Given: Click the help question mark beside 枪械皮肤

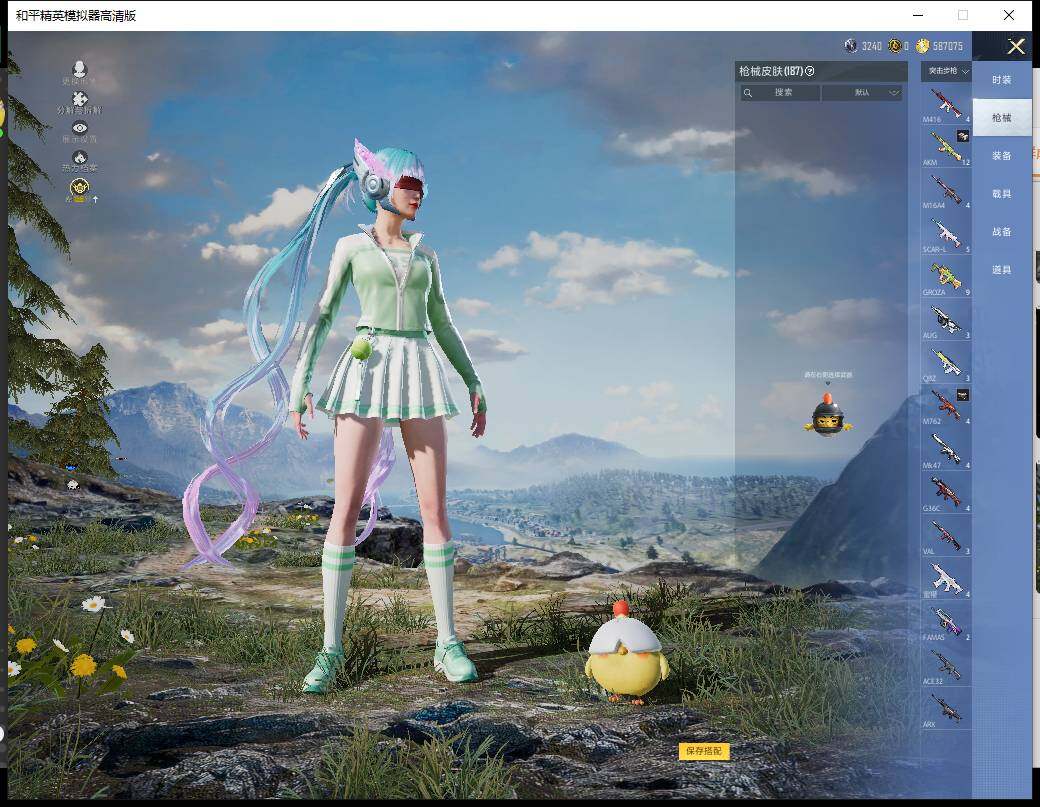Looking at the screenshot, I should (809, 71).
